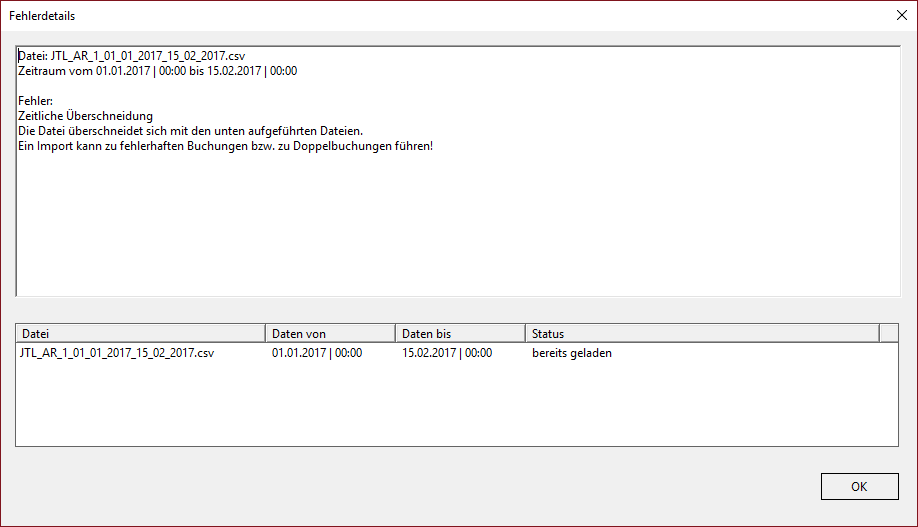Click the 'Die Datei überschneidet sich' line
918x527 pixels.
pos(190,132)
